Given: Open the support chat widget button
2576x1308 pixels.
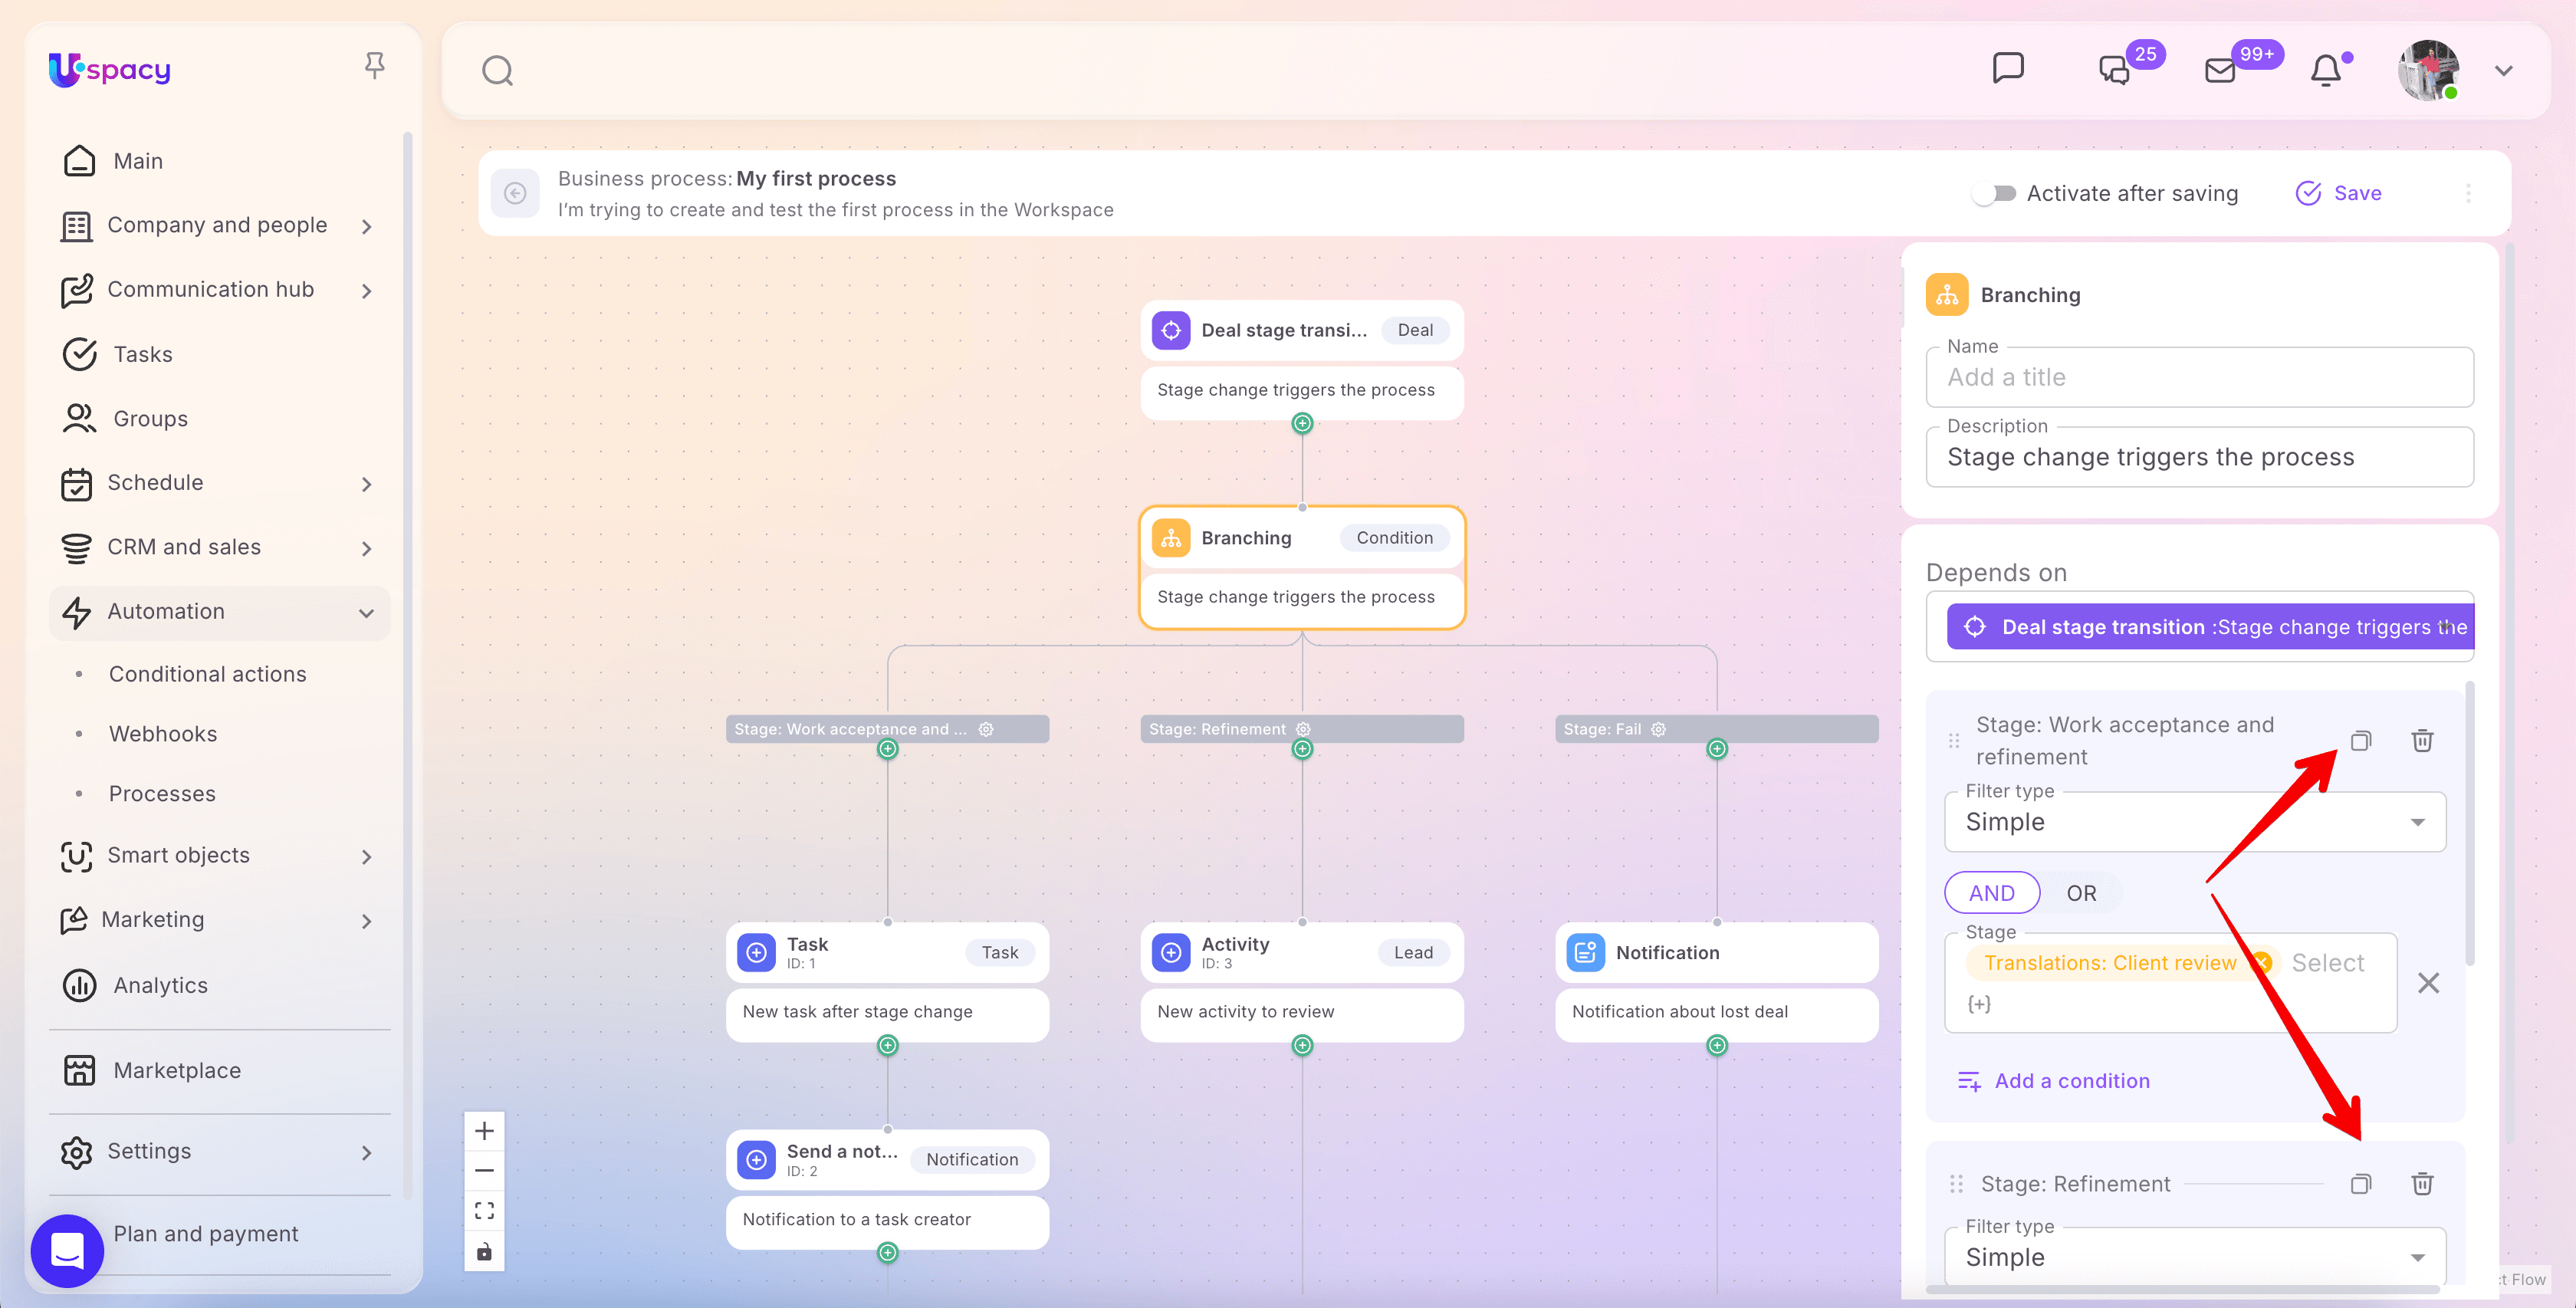Looking at the screenshot, I should [x=67, y=1250].
